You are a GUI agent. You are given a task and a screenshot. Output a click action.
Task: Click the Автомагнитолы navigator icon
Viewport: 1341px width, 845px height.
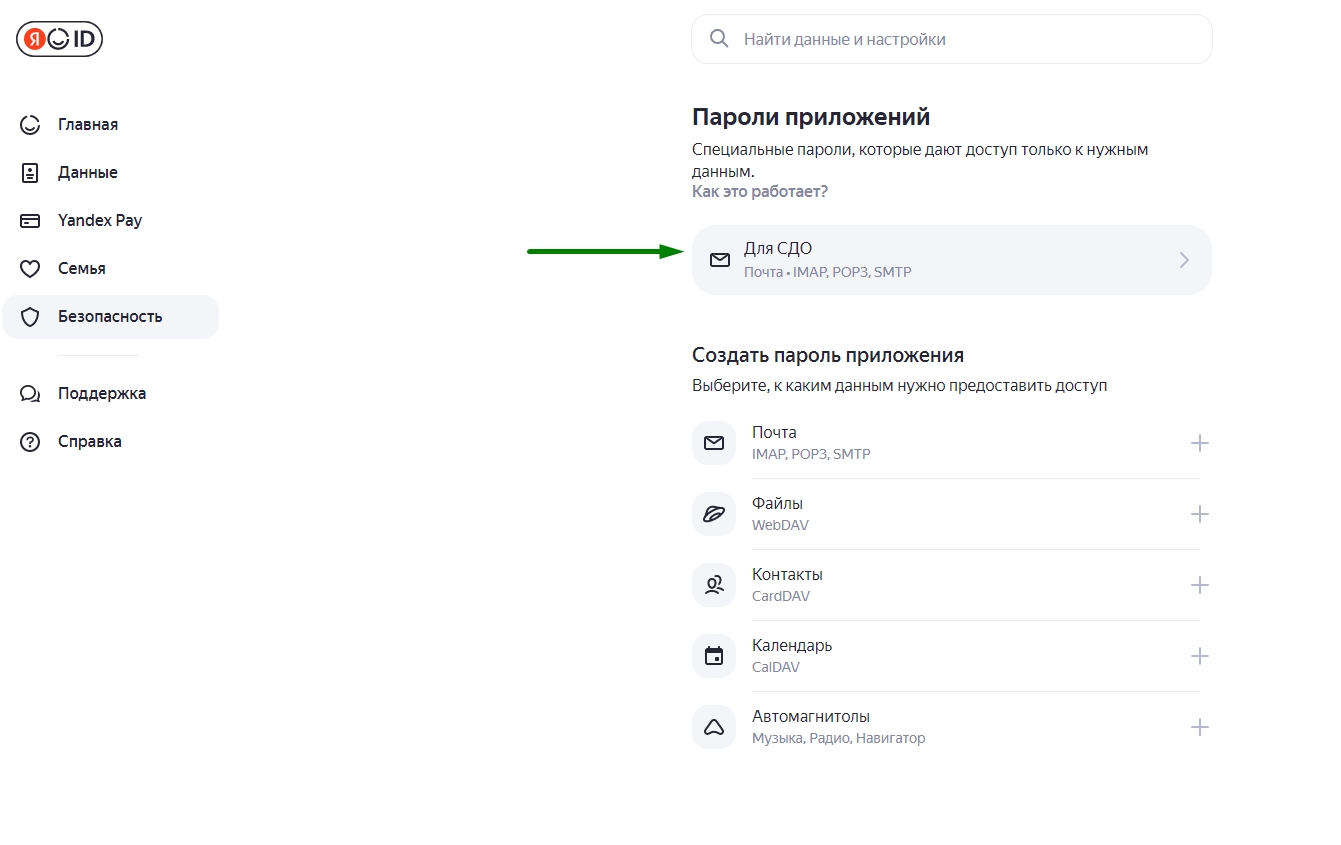click(714, 727)
